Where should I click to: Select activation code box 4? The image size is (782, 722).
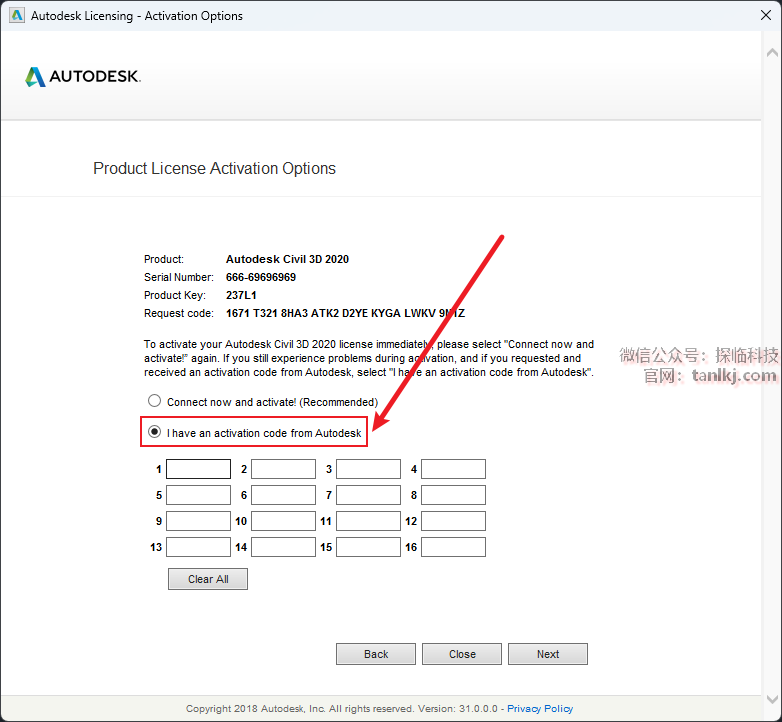[x=453, y=469]
